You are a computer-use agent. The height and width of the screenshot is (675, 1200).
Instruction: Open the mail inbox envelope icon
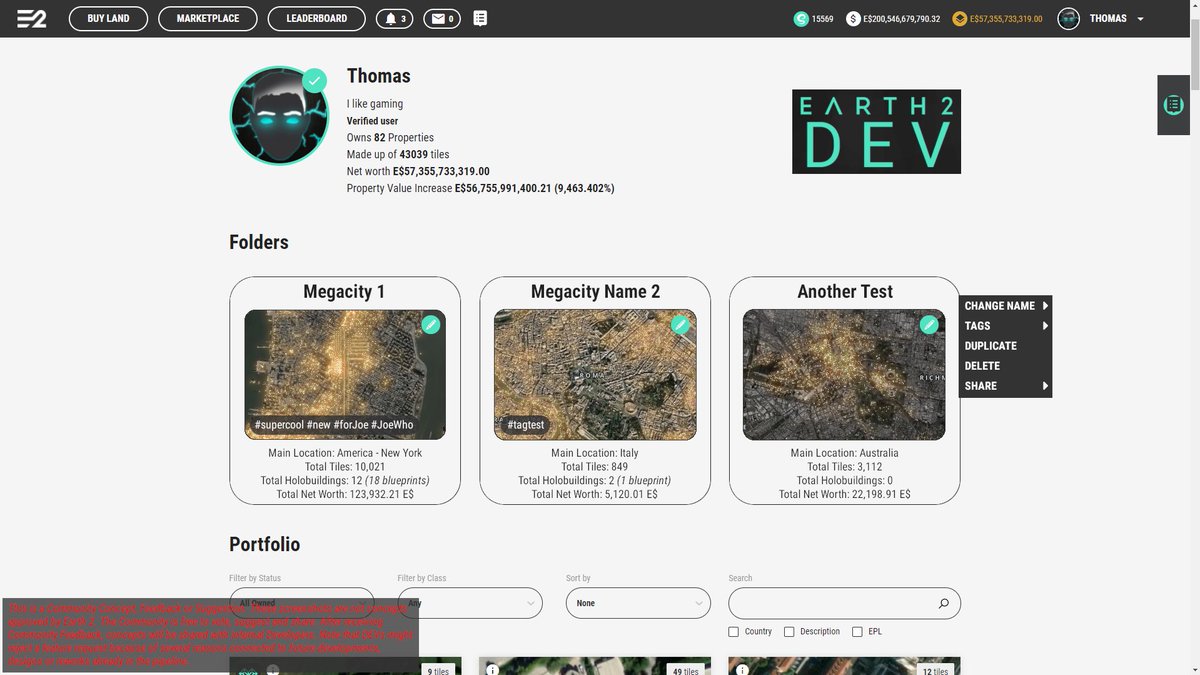(x=442, y=19)
